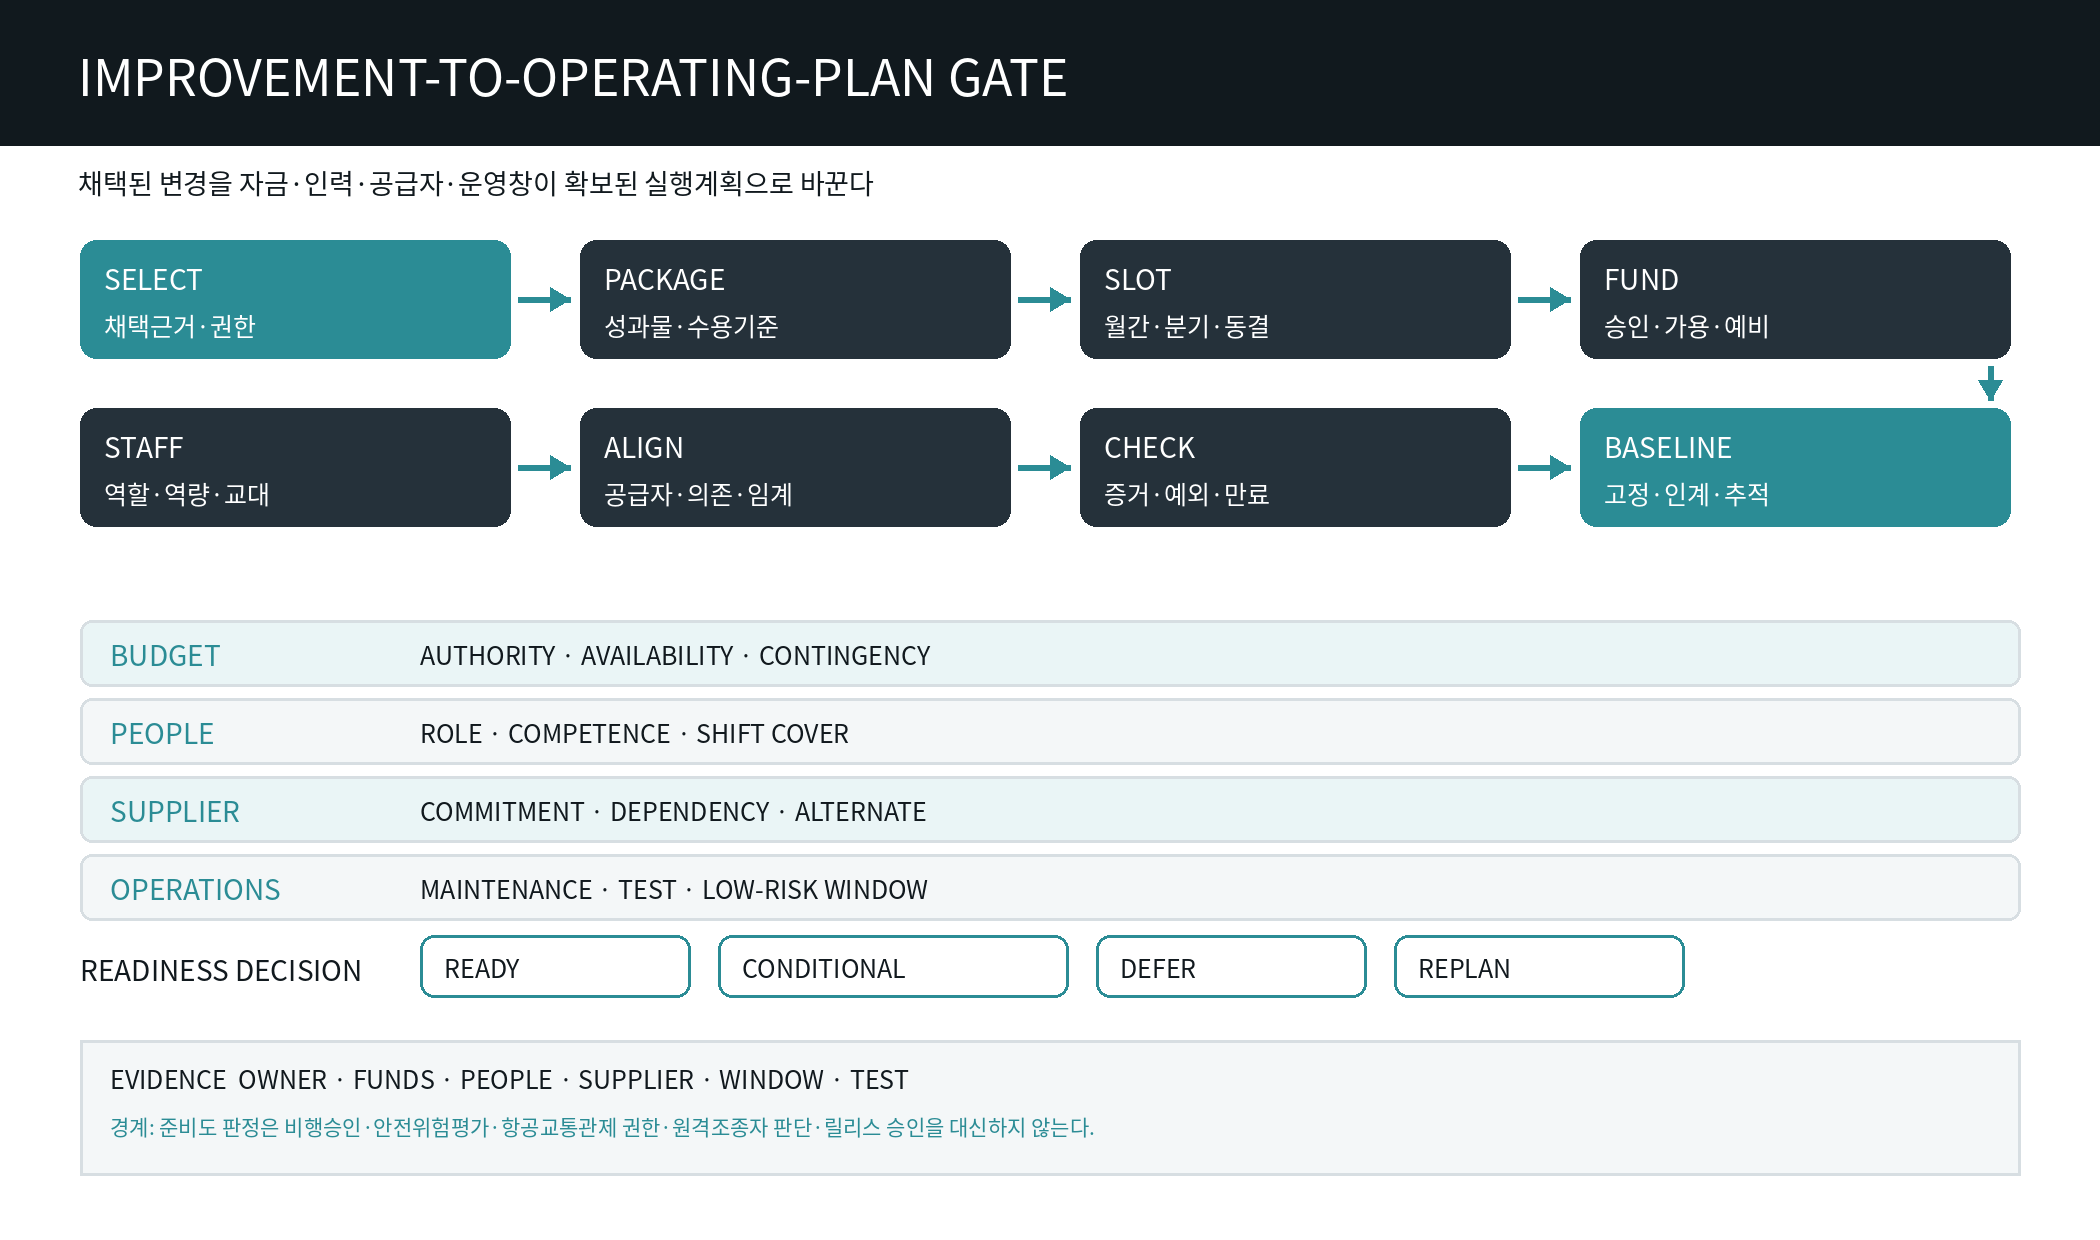Screen dimensions: 2100x1240
Task: Open the BUDGET criteria row
Action: click(x=1050, y=654)
